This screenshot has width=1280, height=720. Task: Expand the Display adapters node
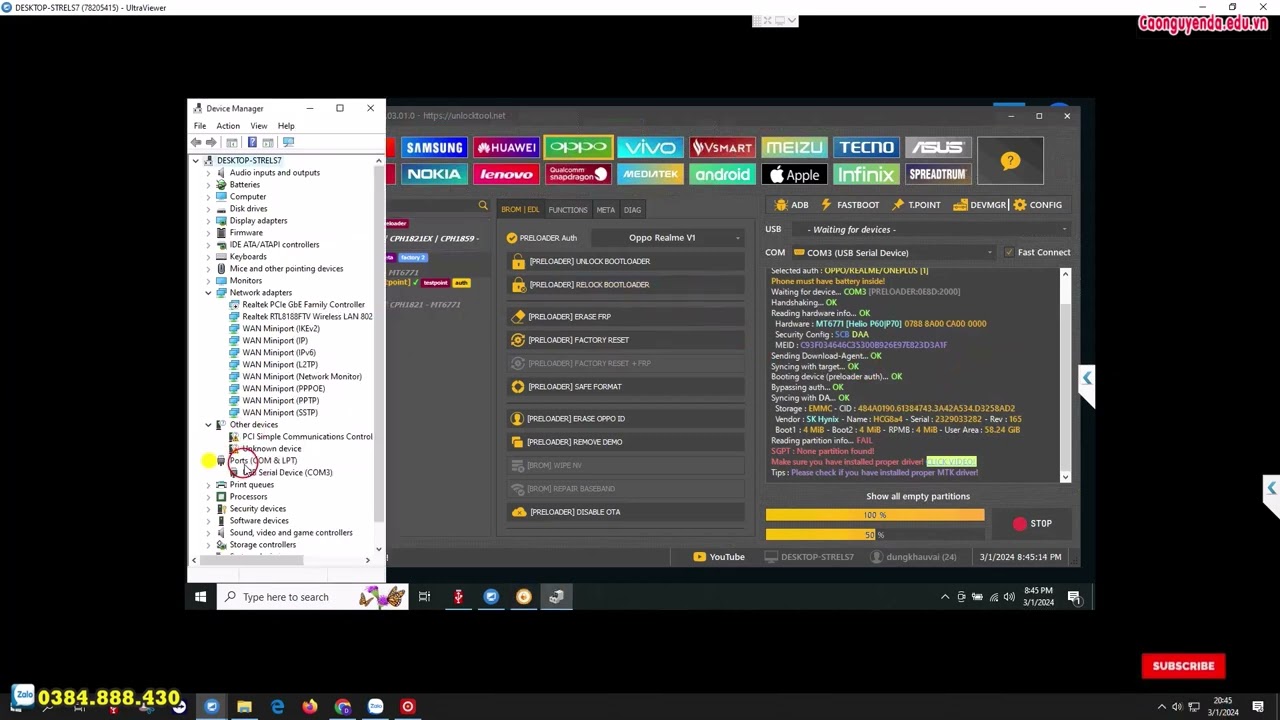tap(208, 221)
